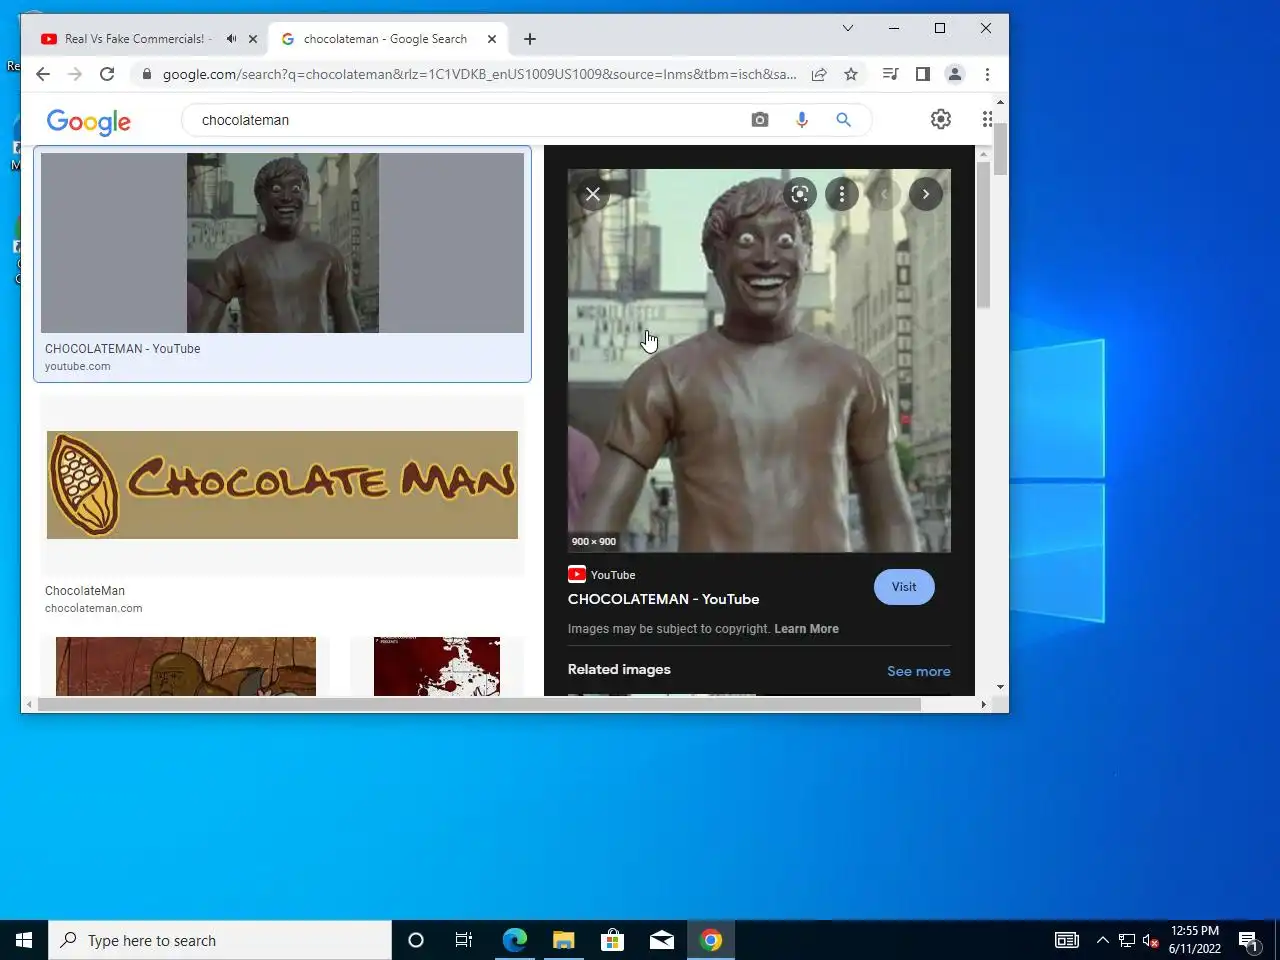Screen dimensions: 1280x960
Task: Go to previous image in preview
Action: point(884,194)
